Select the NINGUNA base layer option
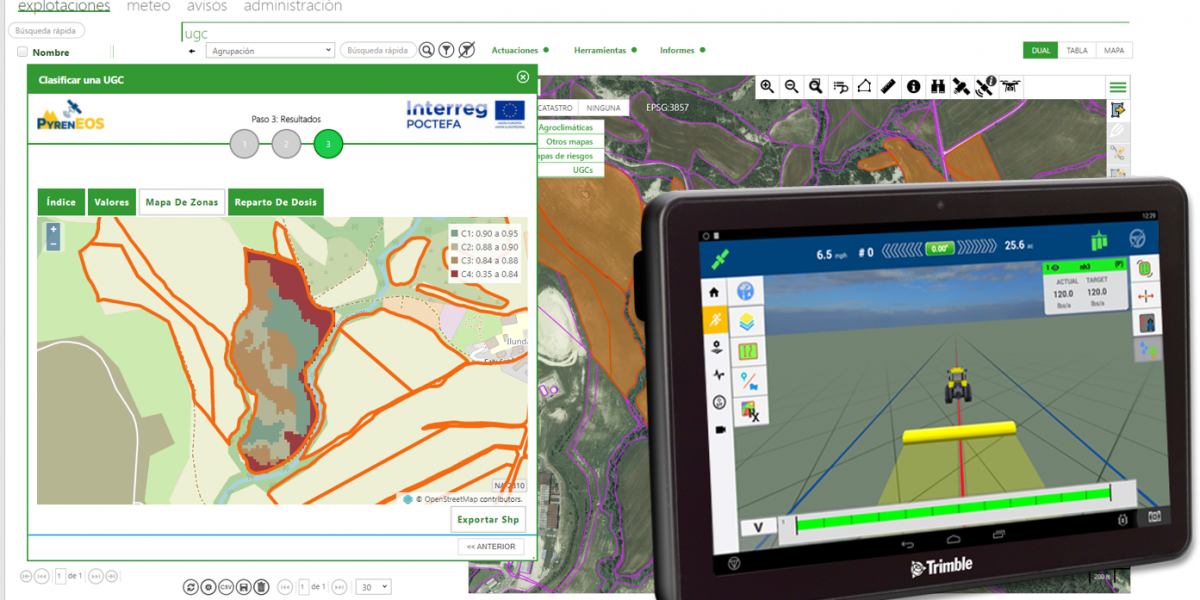Image resolution: width=1200 pixels, height=600 pixels. (x=603, y=108)
